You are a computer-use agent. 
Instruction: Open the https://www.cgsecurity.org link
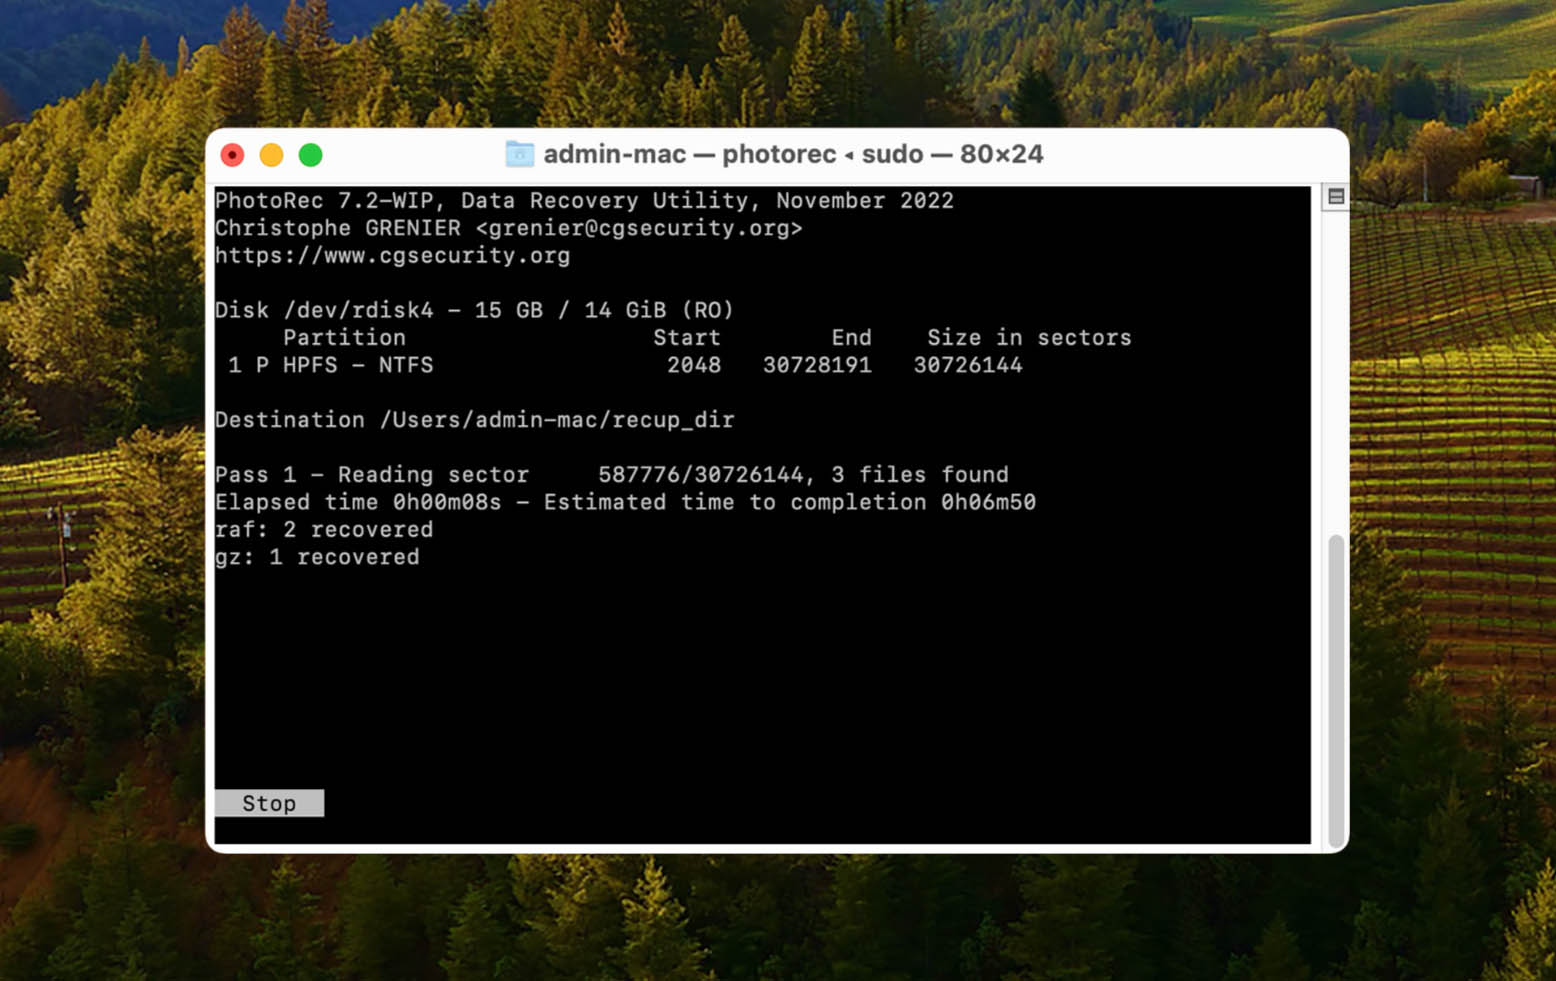pyautogui.click(x=392, y=256)
